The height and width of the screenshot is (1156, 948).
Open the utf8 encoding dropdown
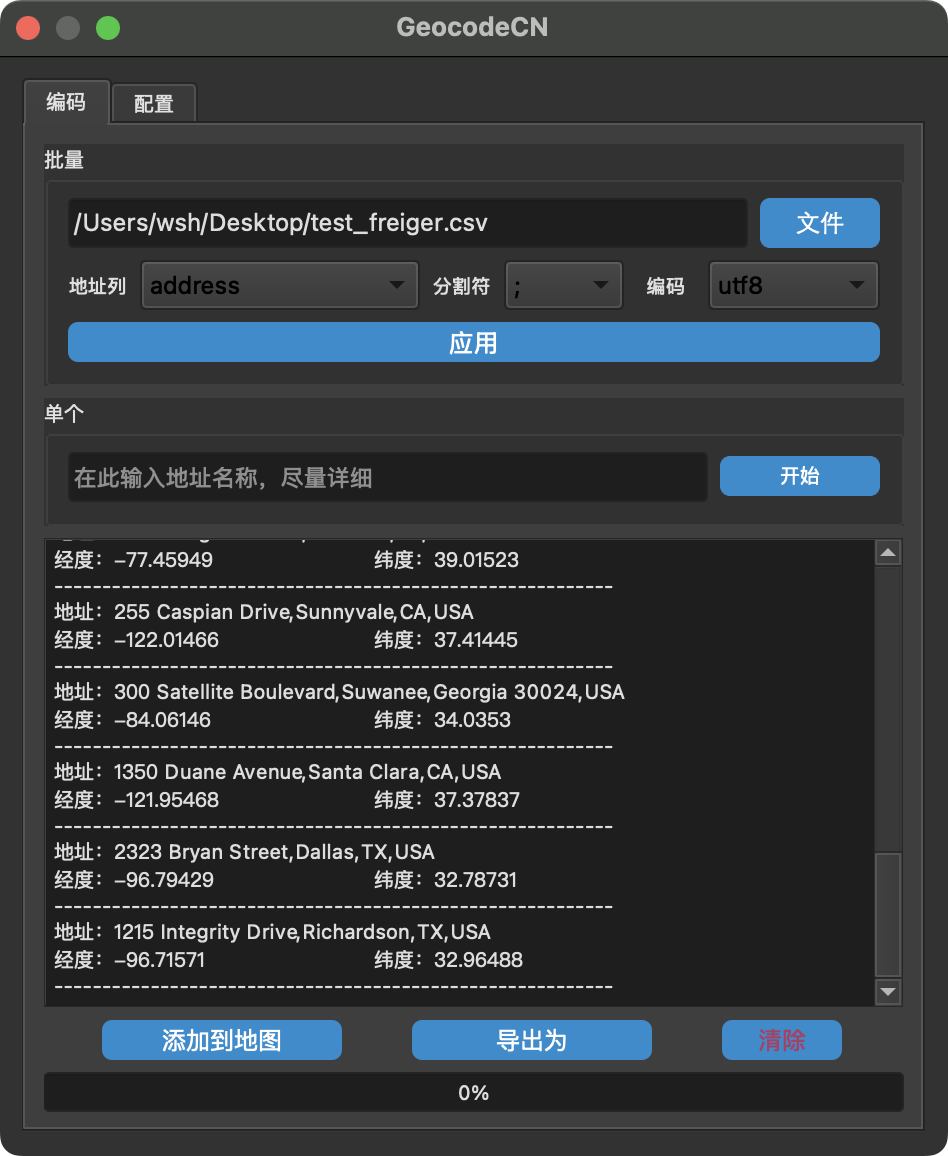[793, 285]
